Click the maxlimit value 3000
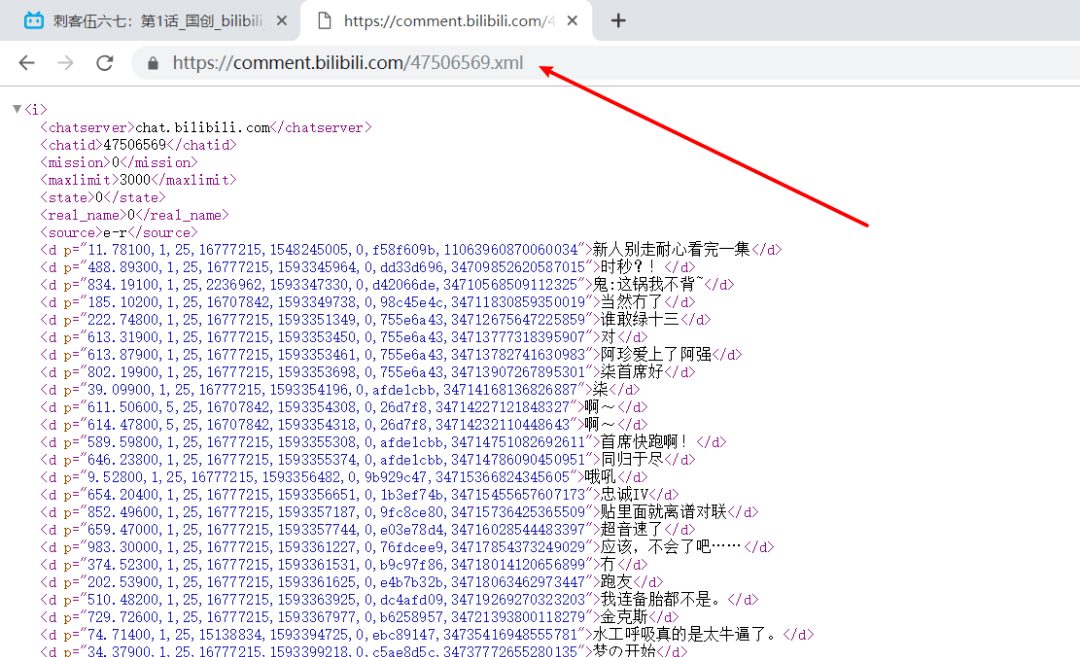Viewport: 1080px width, 657px height. pyautogui.click(x=135, y=180)
